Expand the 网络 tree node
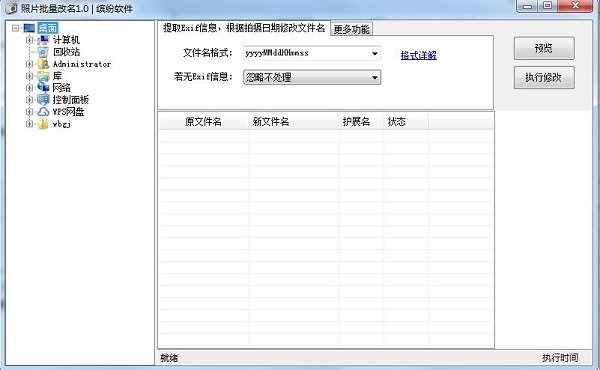 (x=29, y=88)
